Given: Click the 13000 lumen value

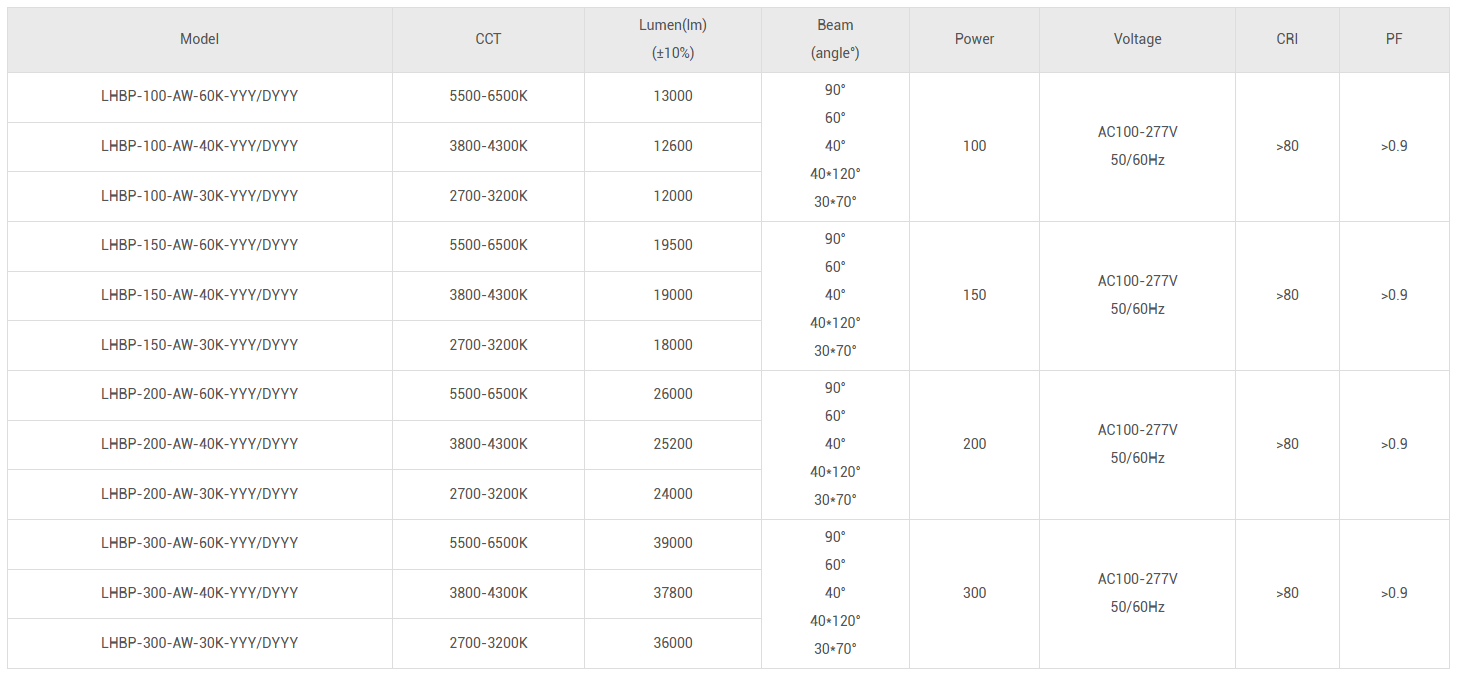Looking at the screenshot, I should click(x=673, y=96).
